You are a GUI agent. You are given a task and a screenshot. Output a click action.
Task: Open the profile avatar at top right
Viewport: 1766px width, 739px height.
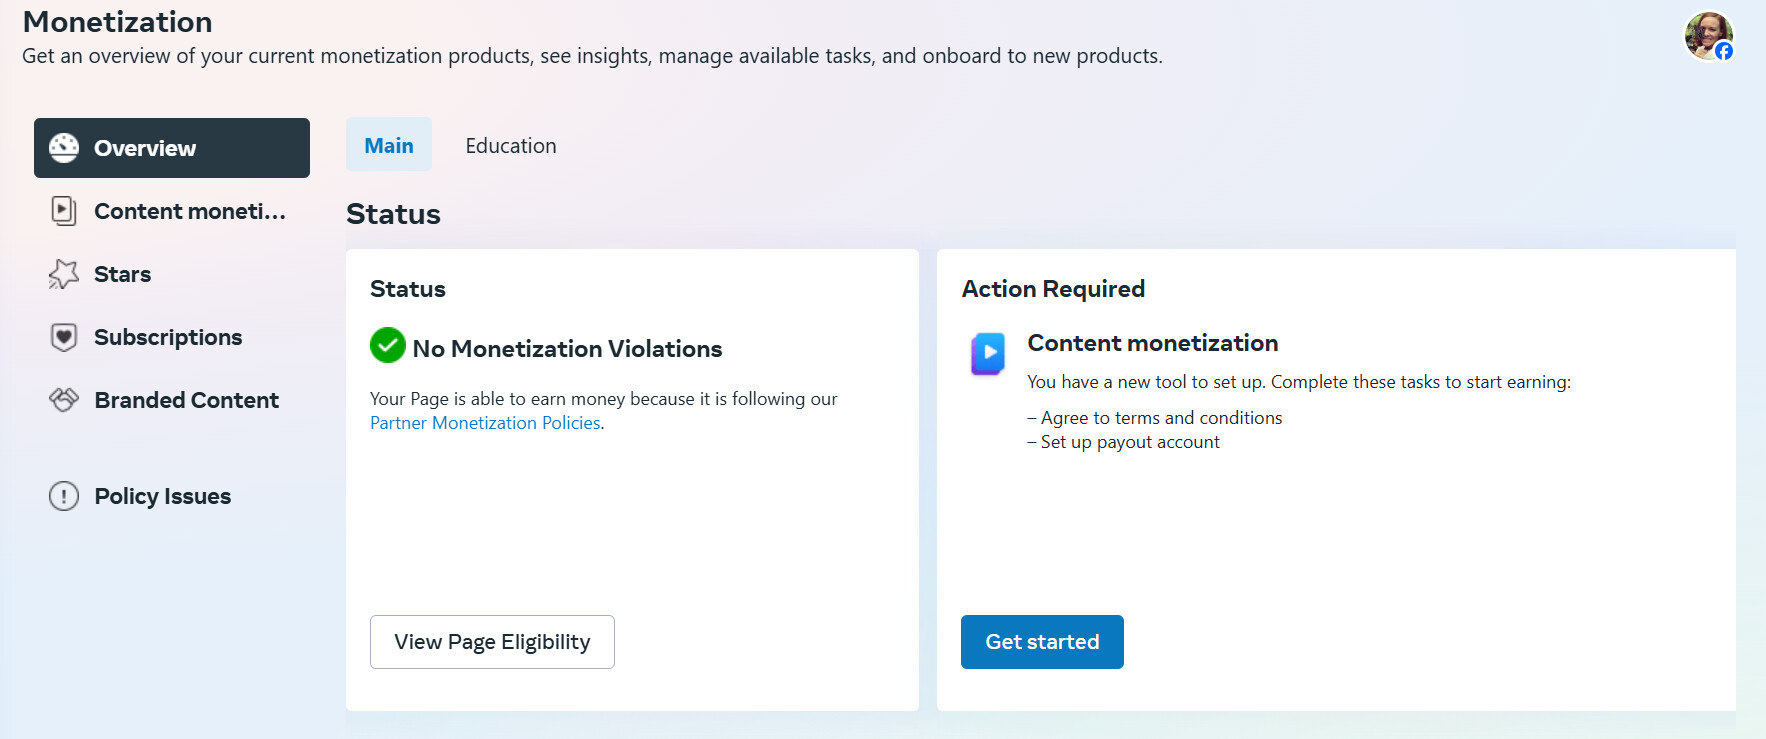click(x=1708, y=36)
